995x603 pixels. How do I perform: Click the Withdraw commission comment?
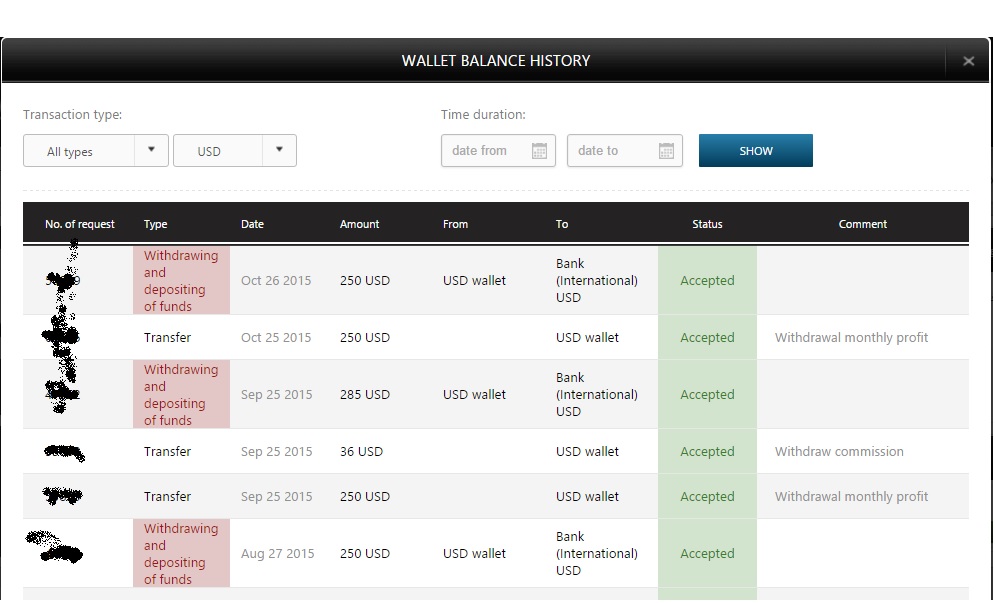[x=839, y=452]
